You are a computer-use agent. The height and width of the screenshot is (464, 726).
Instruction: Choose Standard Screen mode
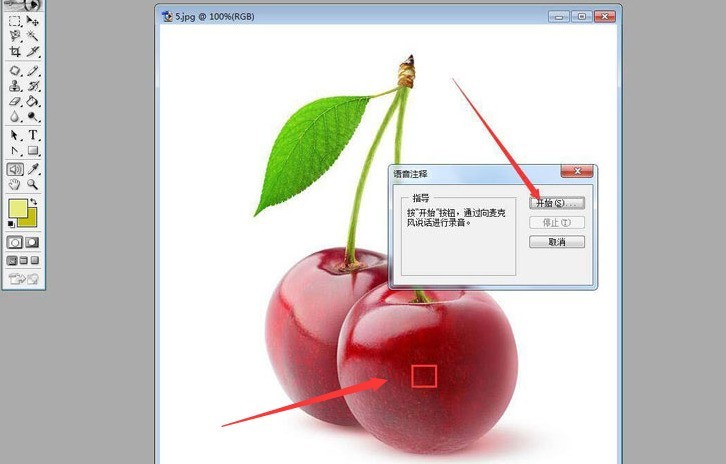pos(12,261)
